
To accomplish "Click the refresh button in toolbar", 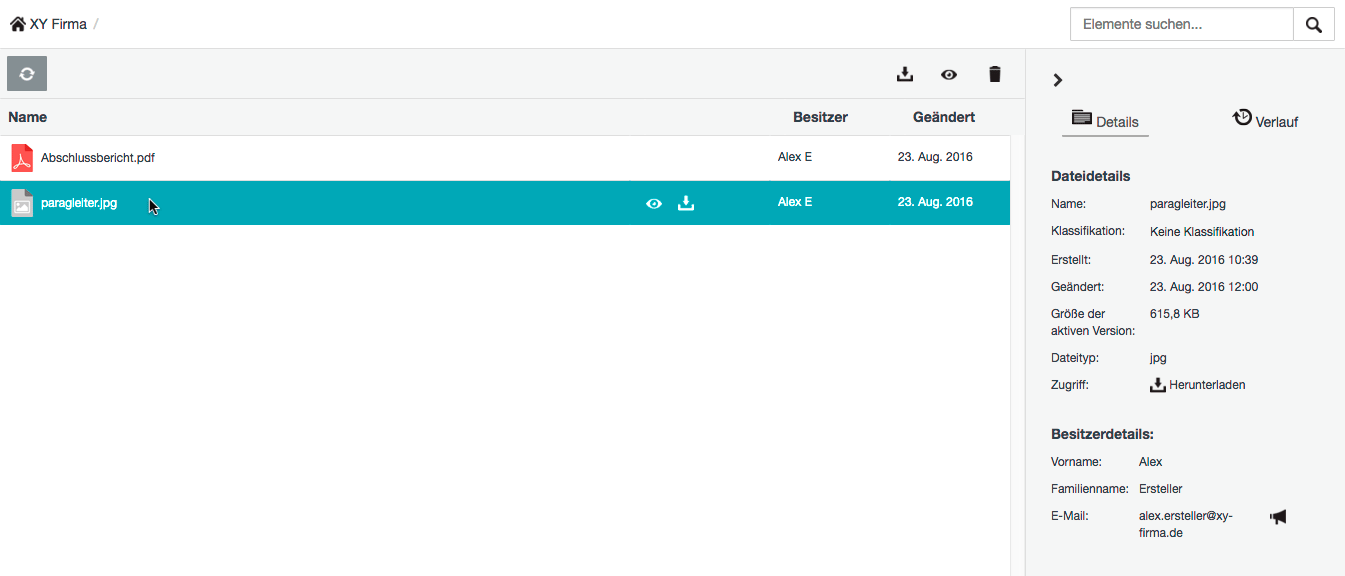I will pyautogui.click(x=27, y=74).
